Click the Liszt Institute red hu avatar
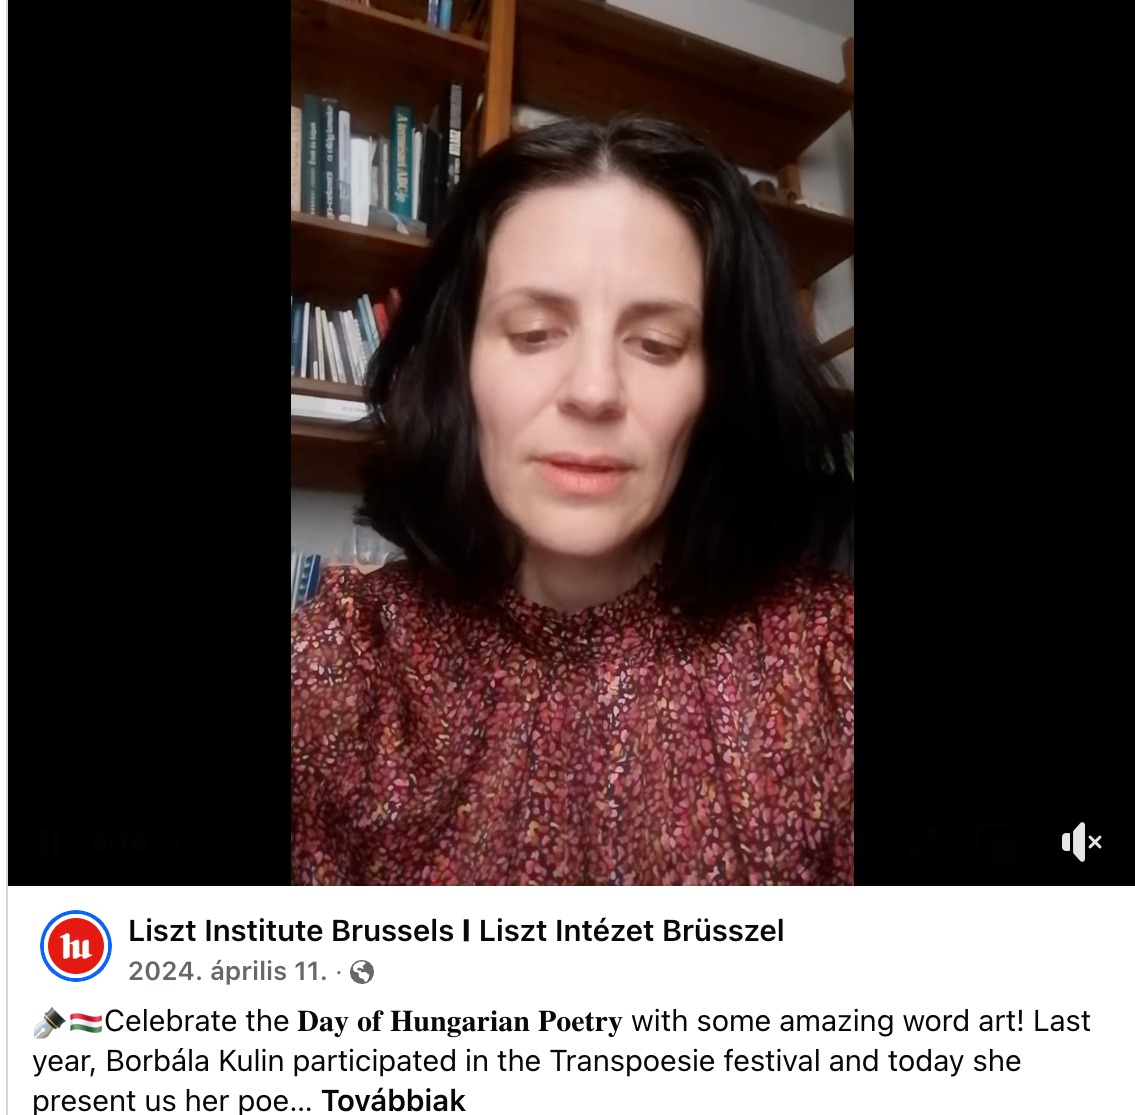 point(76,946)
